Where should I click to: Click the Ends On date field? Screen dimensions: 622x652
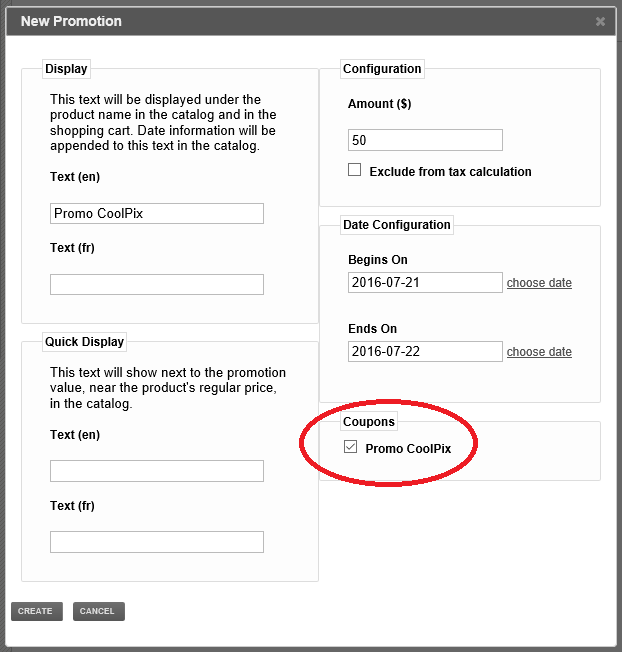click(x=425, y=351)
